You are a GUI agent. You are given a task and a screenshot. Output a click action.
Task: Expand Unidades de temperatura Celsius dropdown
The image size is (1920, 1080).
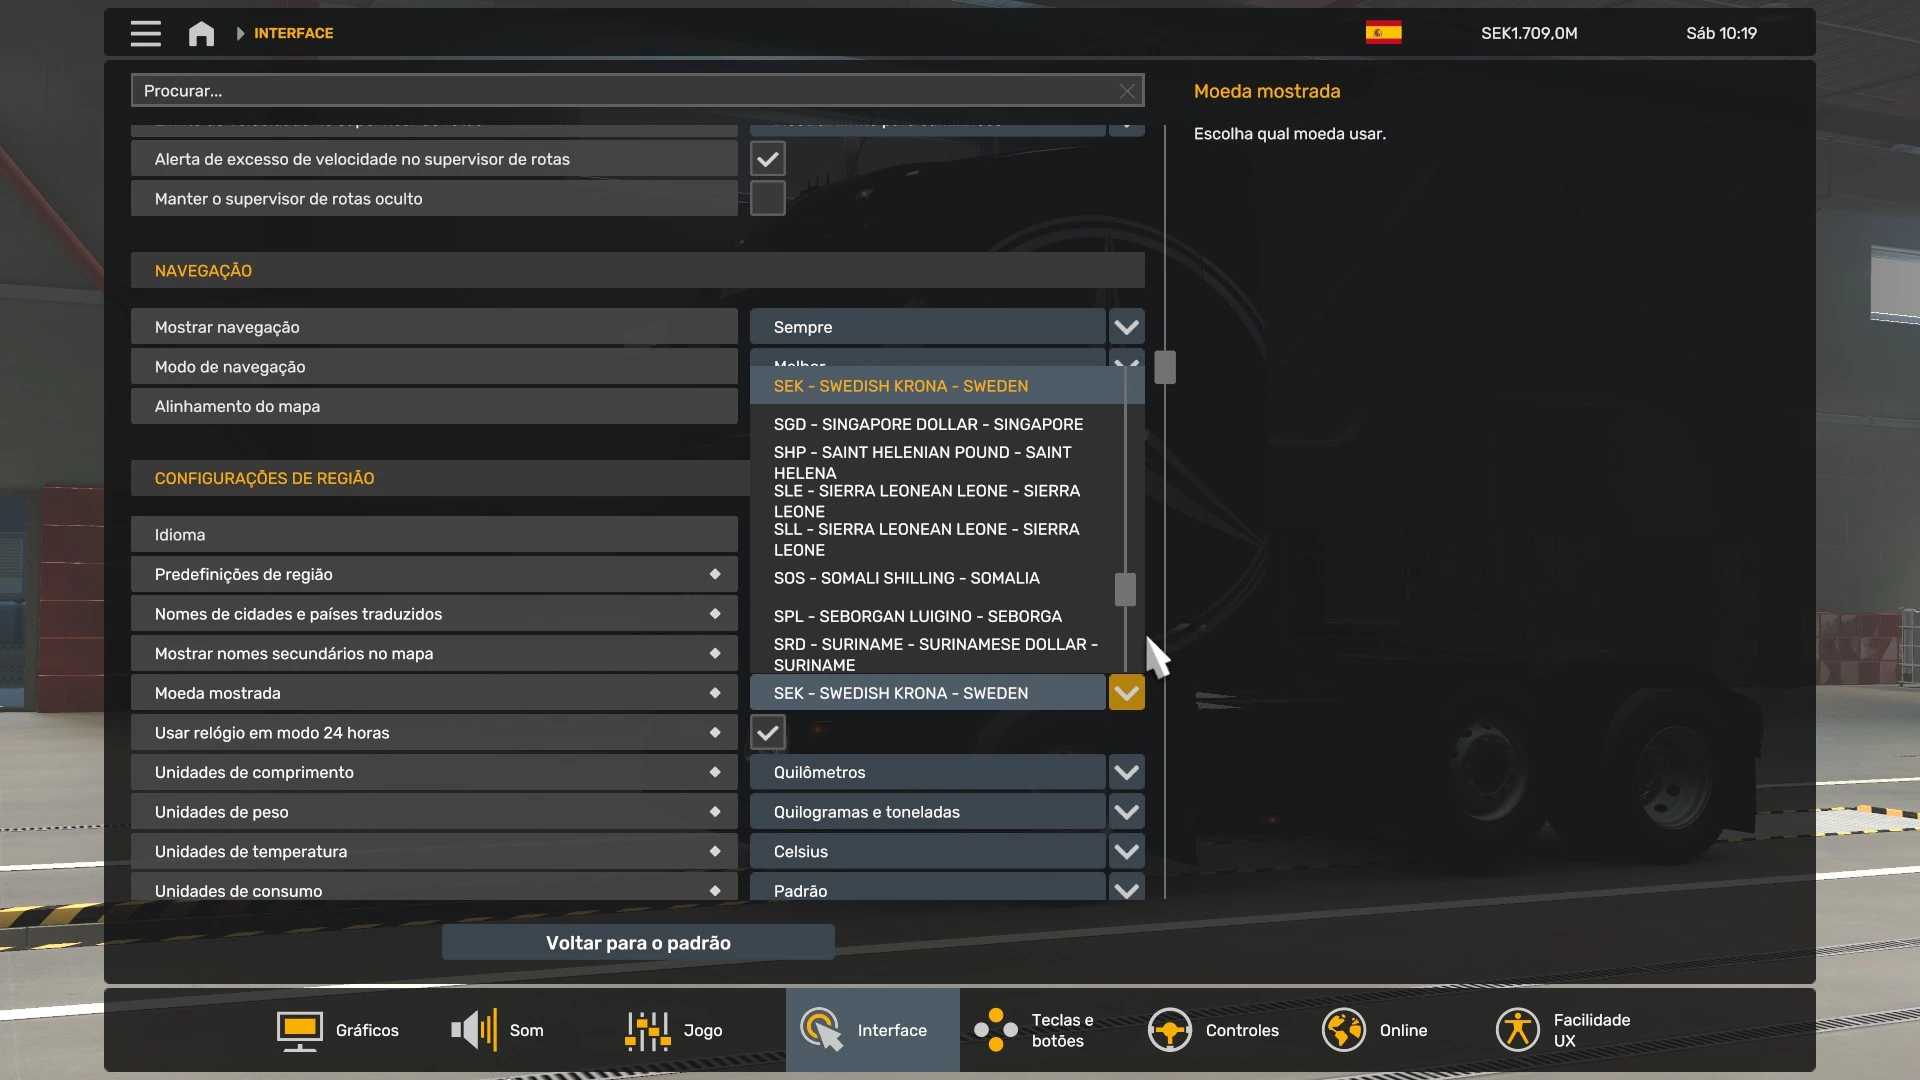1126,851
